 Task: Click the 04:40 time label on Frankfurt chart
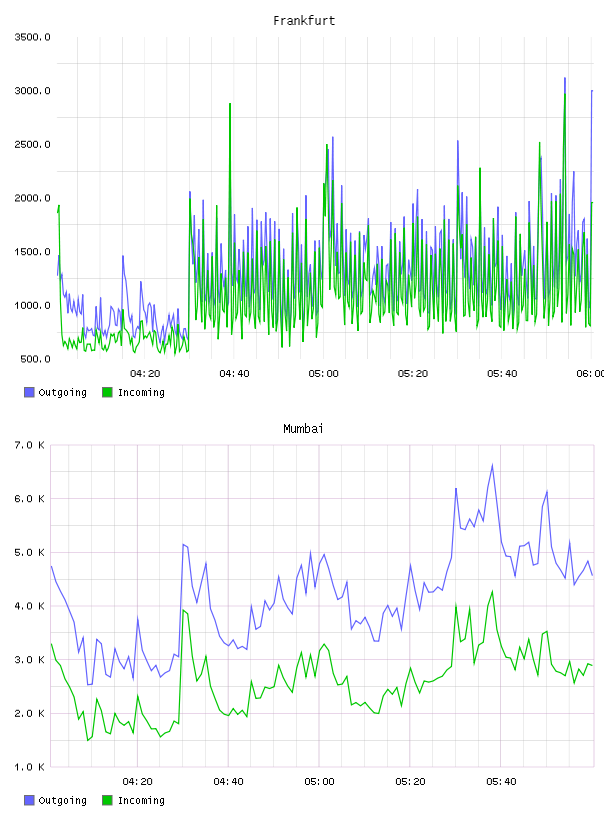[x=234, y=373]
